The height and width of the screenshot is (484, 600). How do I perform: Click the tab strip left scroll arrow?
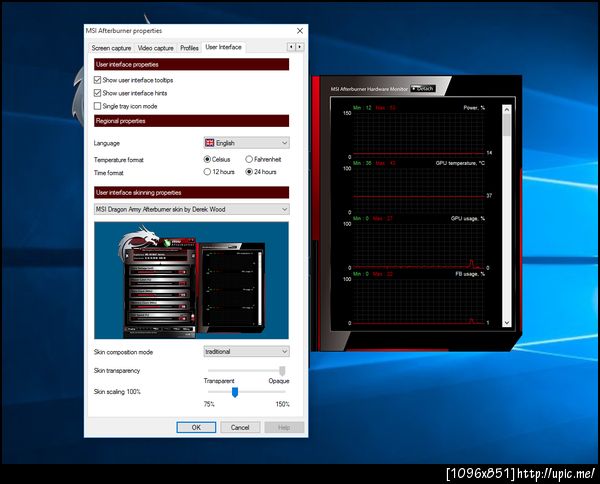(291, 47)
